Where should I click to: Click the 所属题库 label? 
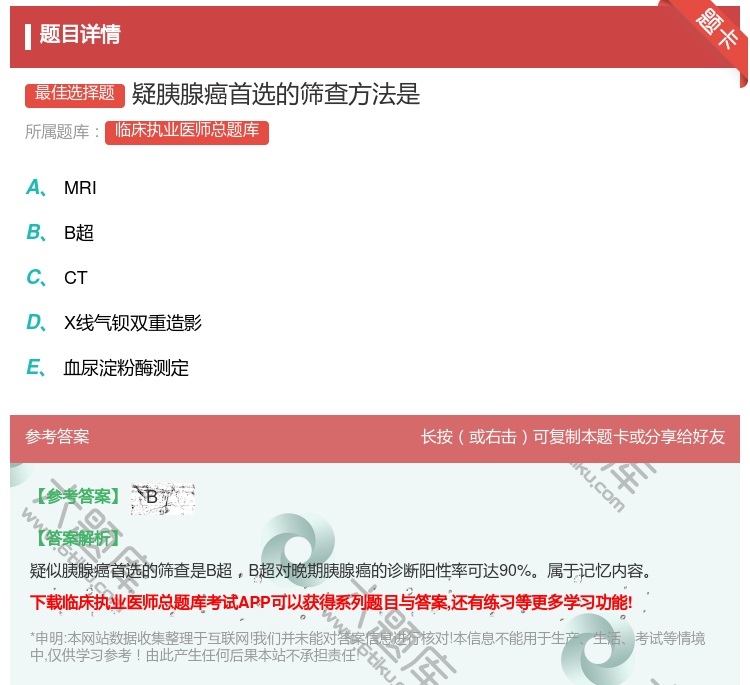point(62,132)
